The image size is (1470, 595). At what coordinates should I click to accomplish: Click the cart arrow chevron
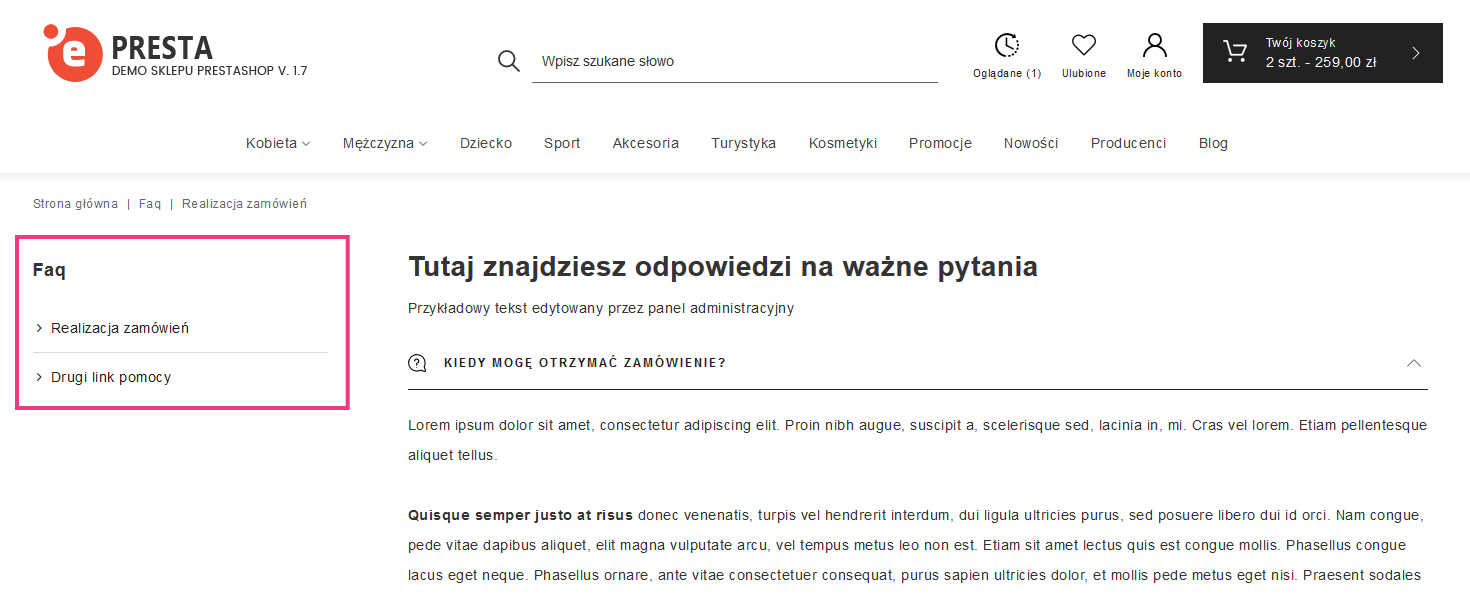(x=1415, y=53)
